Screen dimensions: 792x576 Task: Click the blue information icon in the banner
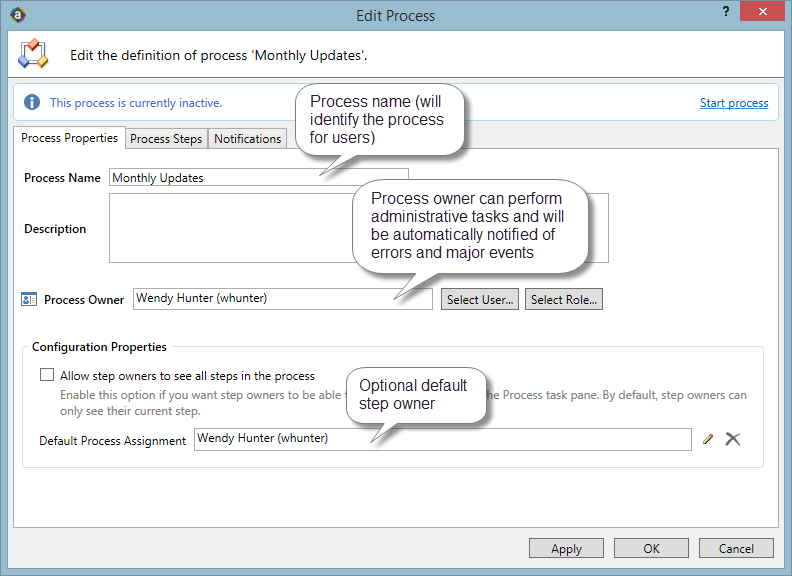32,103
